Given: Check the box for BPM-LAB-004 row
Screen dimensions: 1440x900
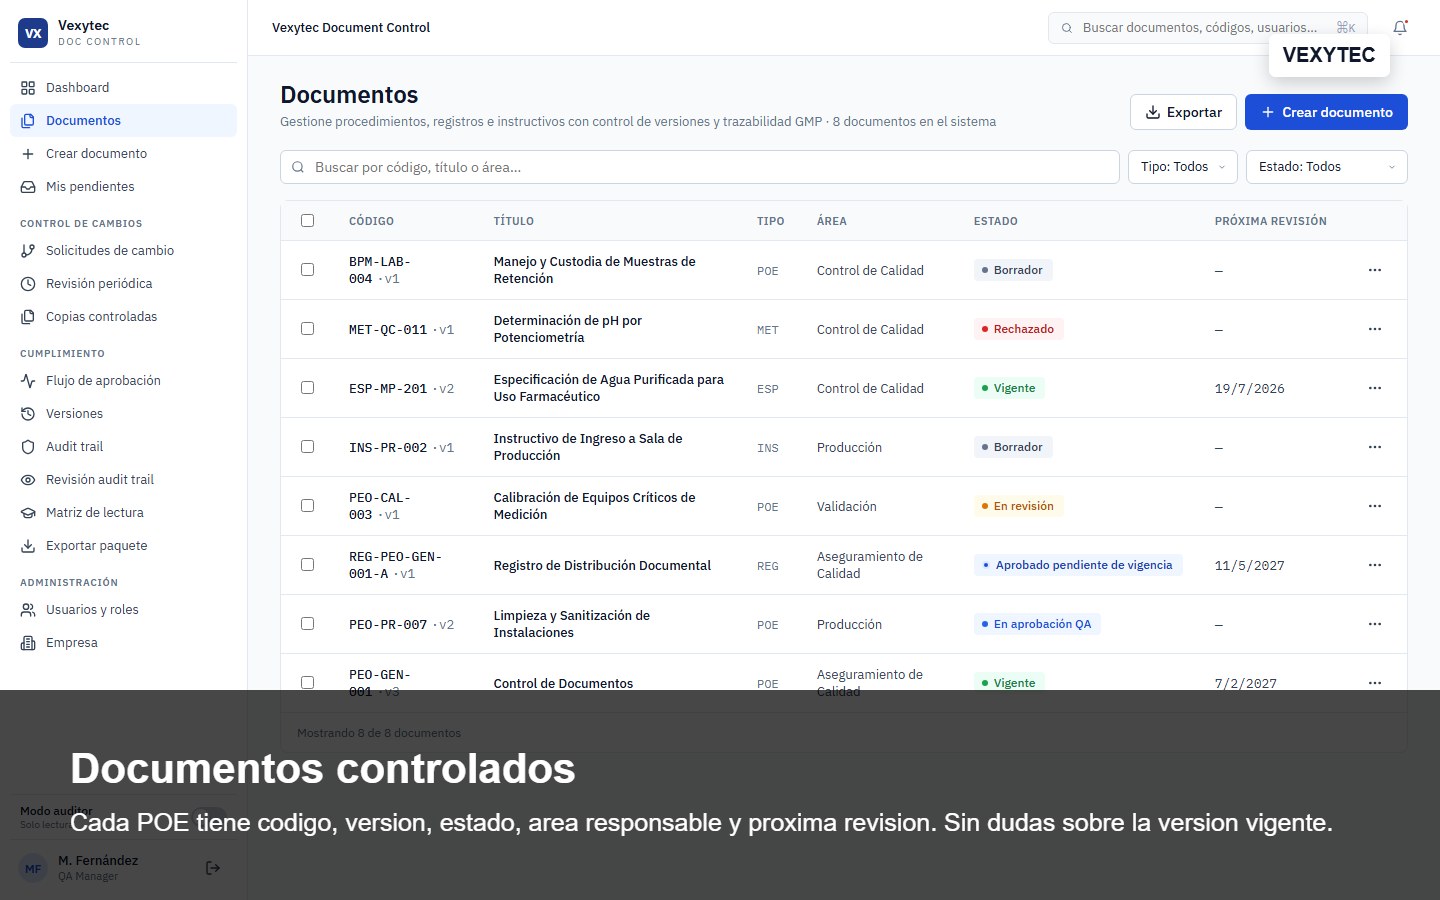Looking at the screenshot, I should point(307,269).
